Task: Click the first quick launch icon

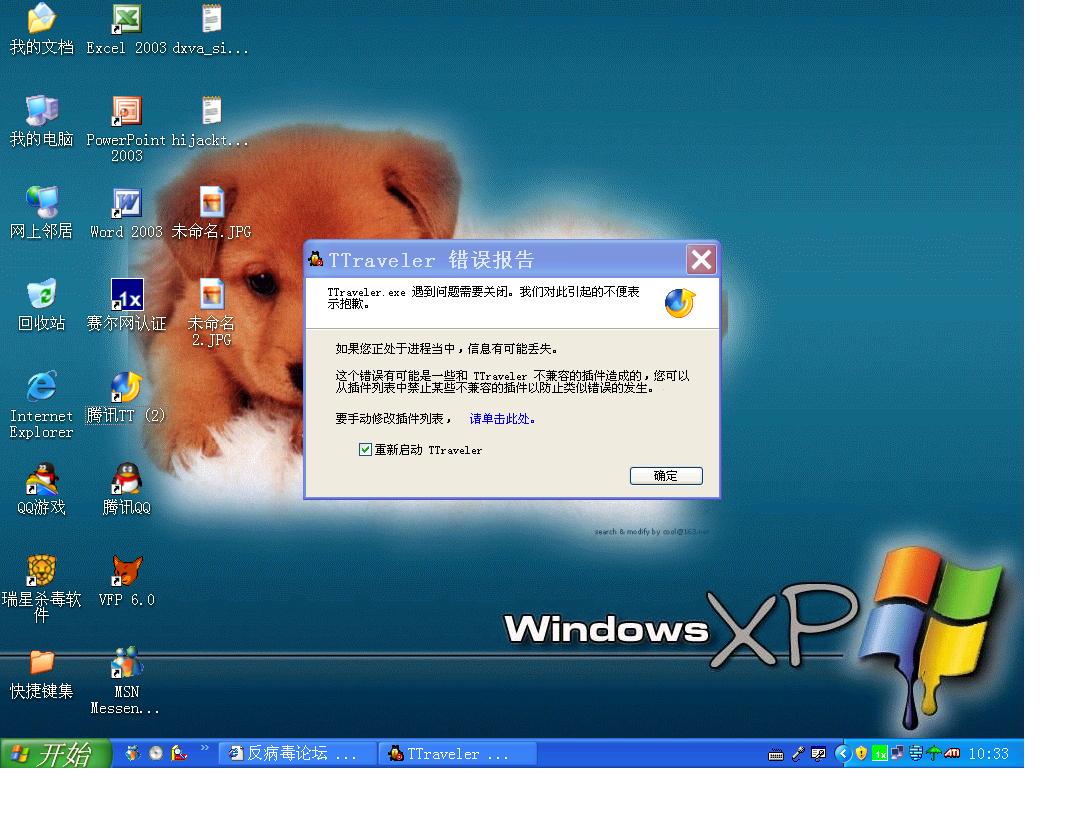Action: (133, 753)
